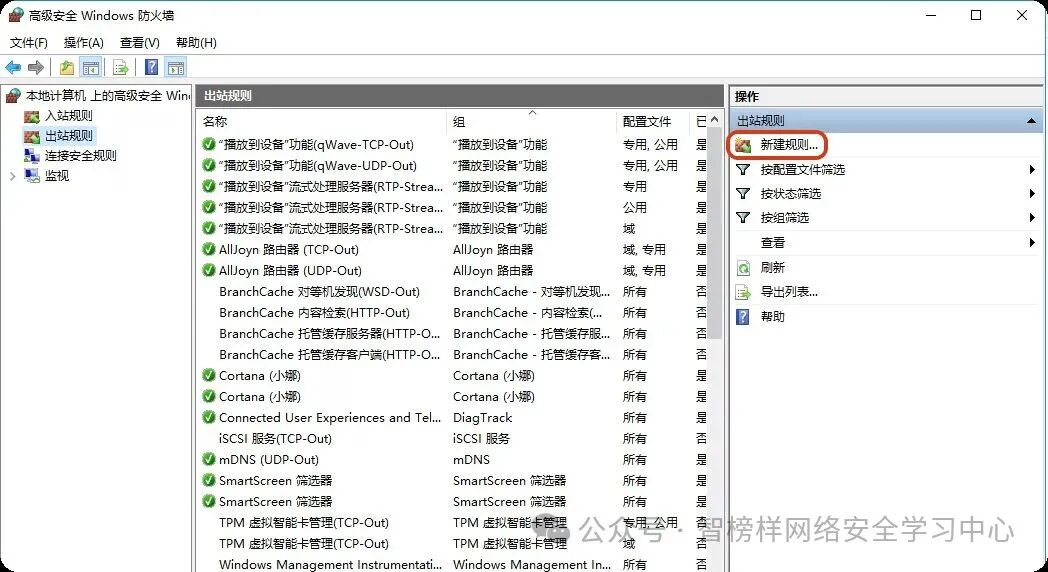Click the 帮助 entry in actions pane
This screenshot has height=572, width=1048.
773,317
